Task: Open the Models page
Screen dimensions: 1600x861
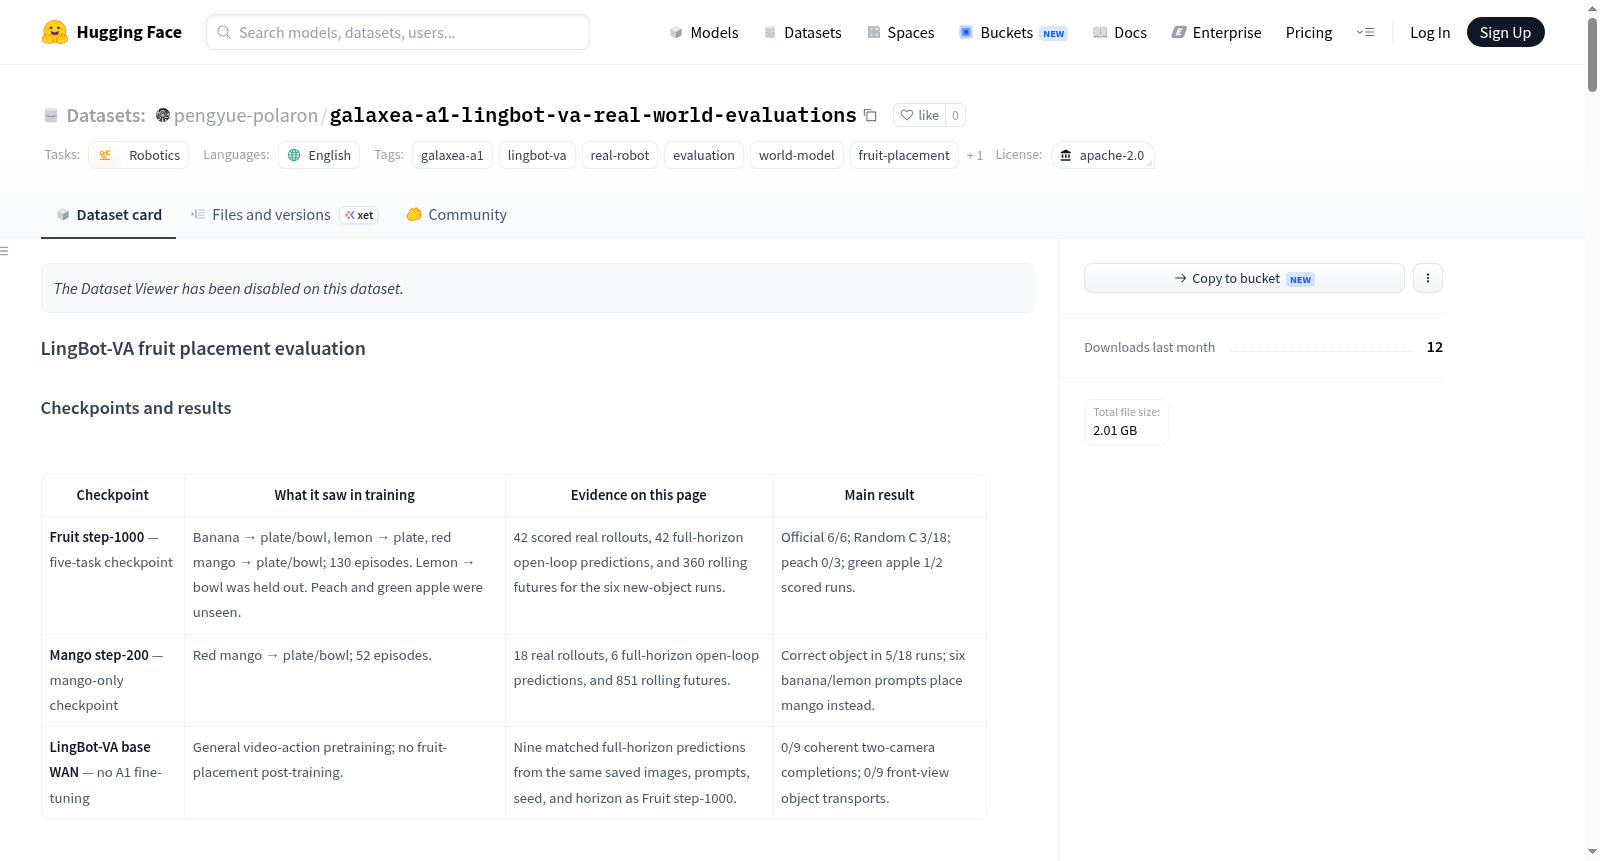Action: [704, 32]
